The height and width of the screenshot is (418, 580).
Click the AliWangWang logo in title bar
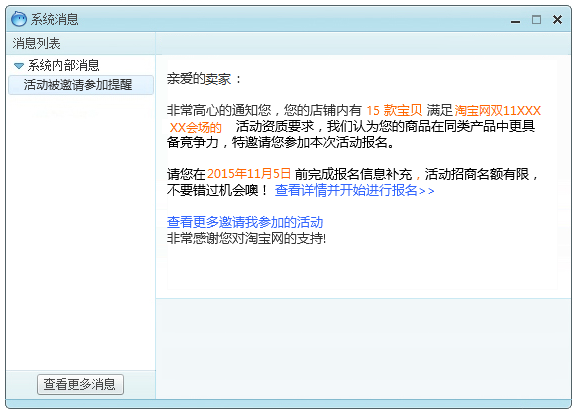click(18, 18)
